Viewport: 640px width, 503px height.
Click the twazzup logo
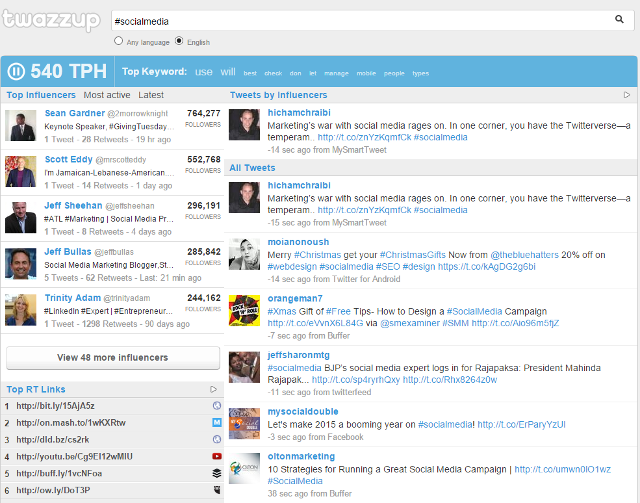pyautogui.click(x=51, y=20)
